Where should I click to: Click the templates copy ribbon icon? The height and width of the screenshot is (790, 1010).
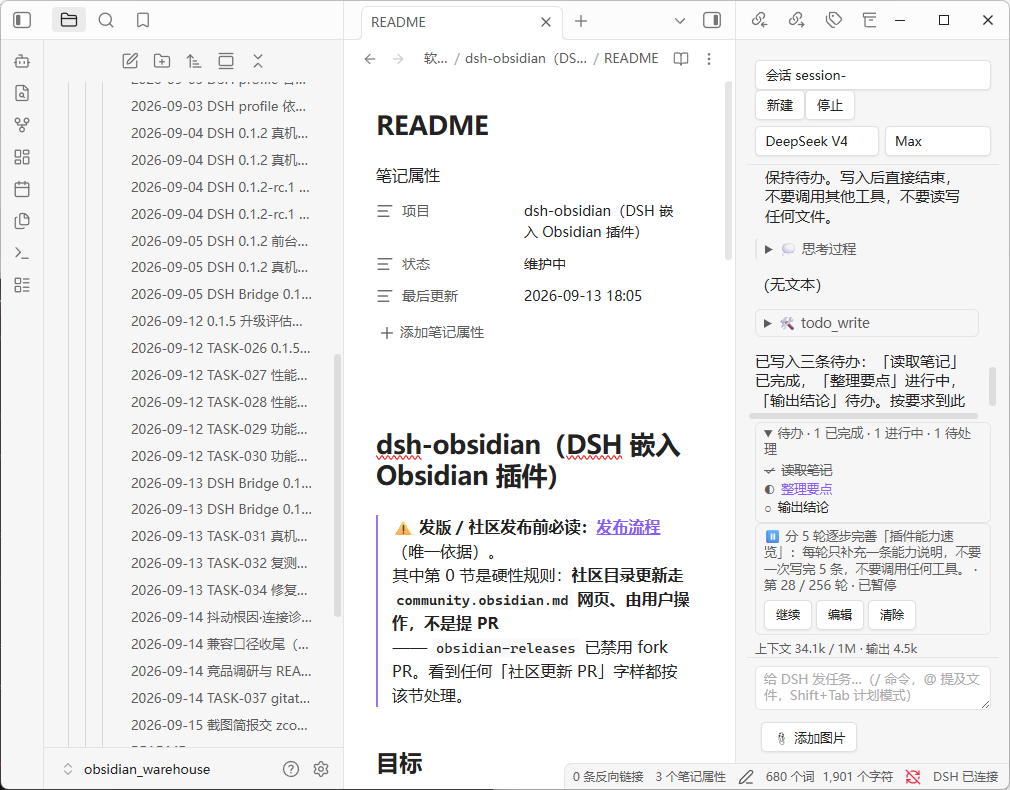tap(22, 220)
